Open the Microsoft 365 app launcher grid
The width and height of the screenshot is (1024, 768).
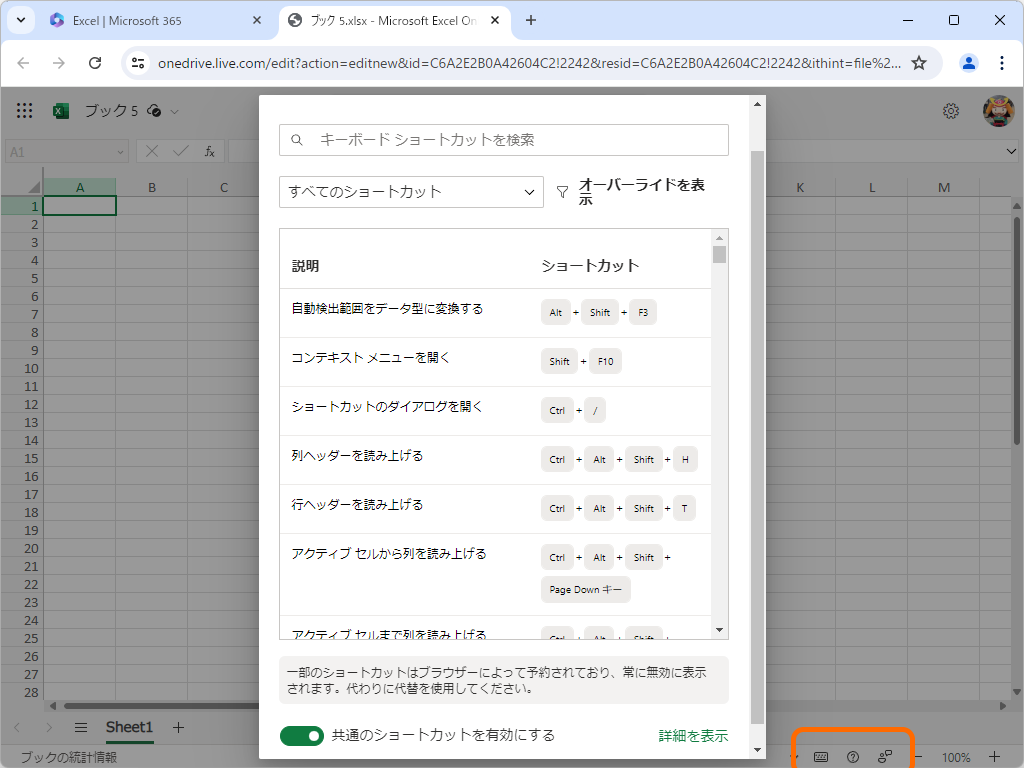(24, 111)
